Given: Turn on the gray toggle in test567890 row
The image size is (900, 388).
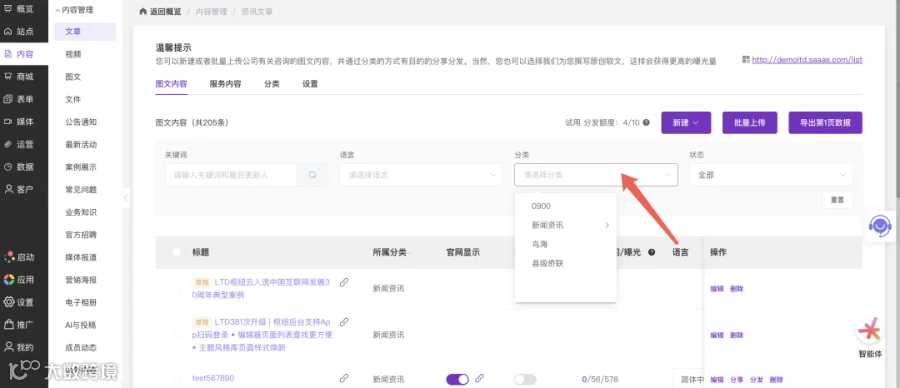Looking at the screenshot, I should 525,379.
